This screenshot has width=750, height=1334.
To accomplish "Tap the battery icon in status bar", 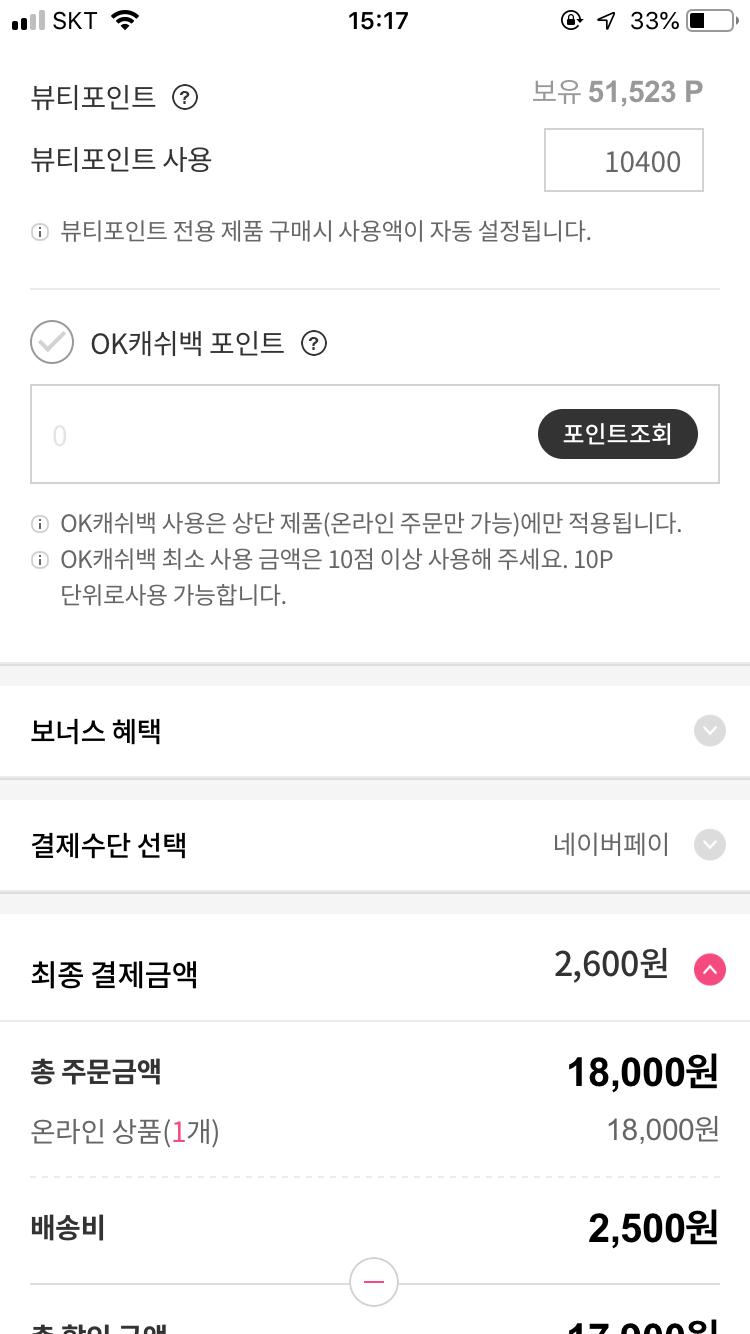I will click(710, 21).
